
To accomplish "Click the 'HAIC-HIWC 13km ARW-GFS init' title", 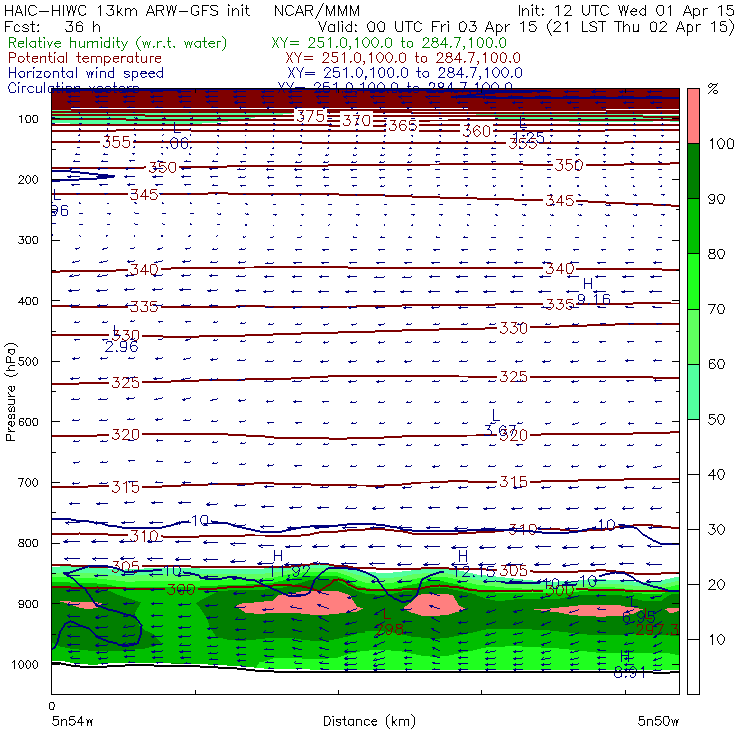I will pos(127,10).
